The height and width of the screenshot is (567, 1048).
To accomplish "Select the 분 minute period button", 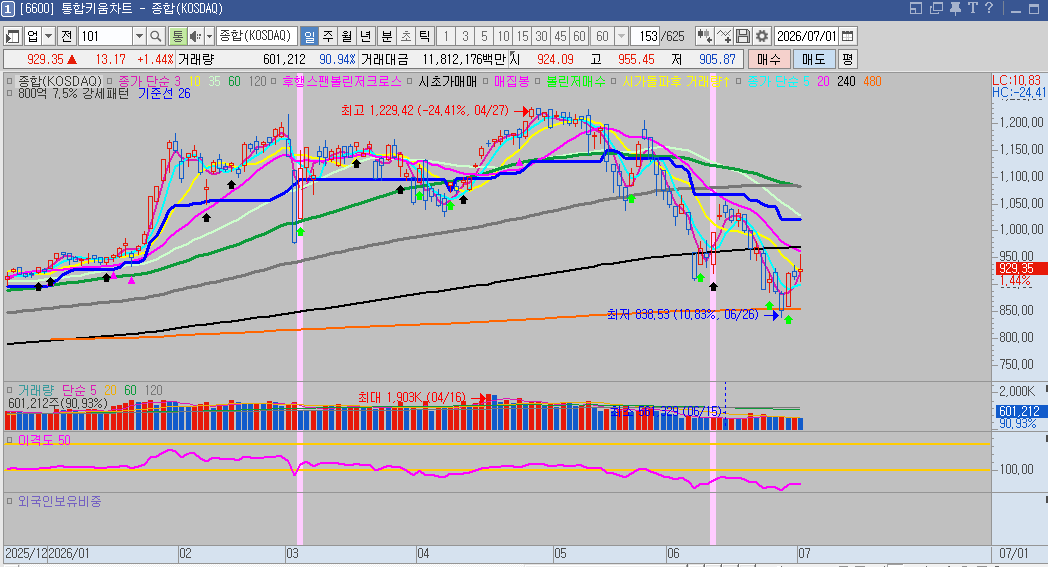I will [x=387, y=36].
